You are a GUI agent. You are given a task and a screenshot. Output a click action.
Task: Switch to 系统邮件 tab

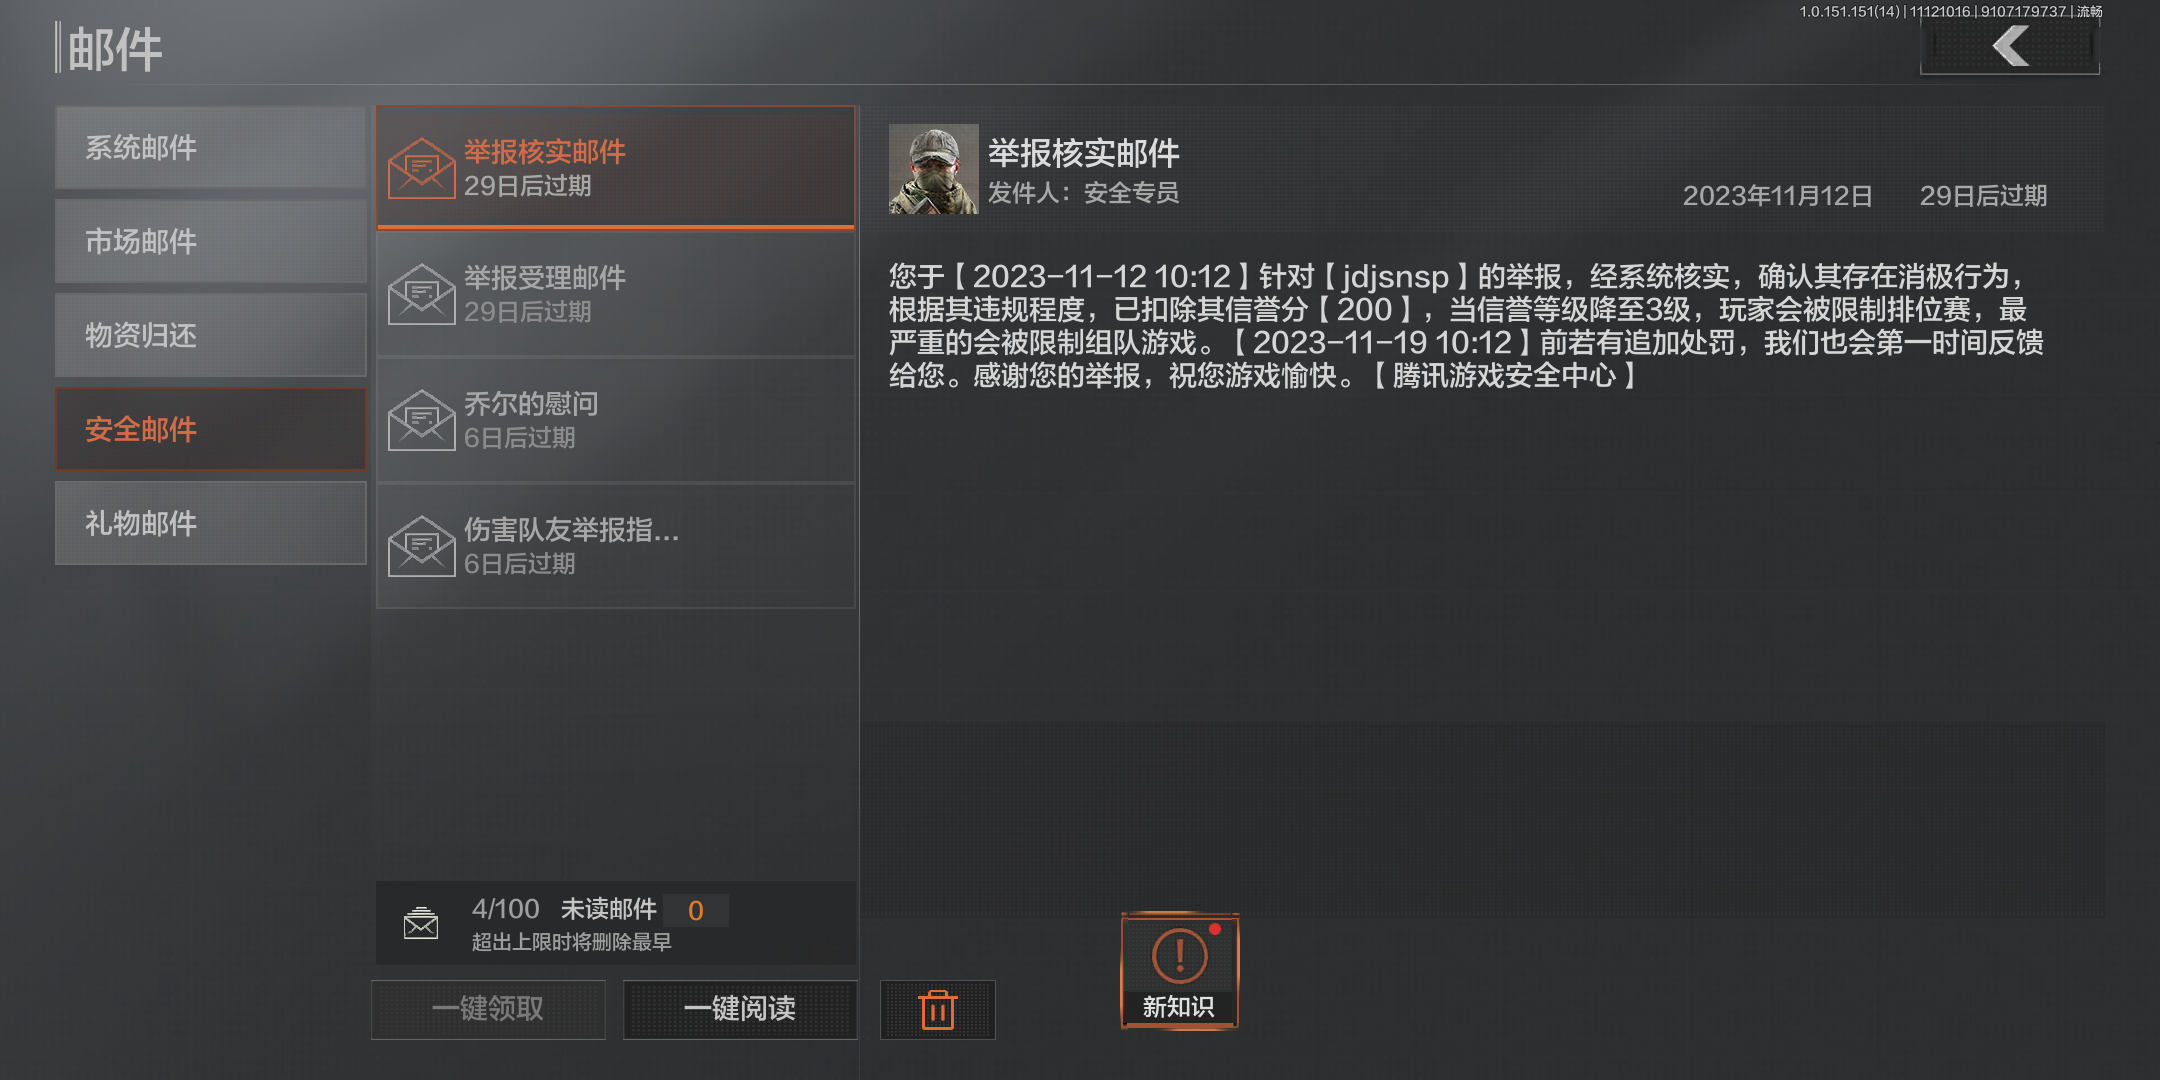[211, 148]
